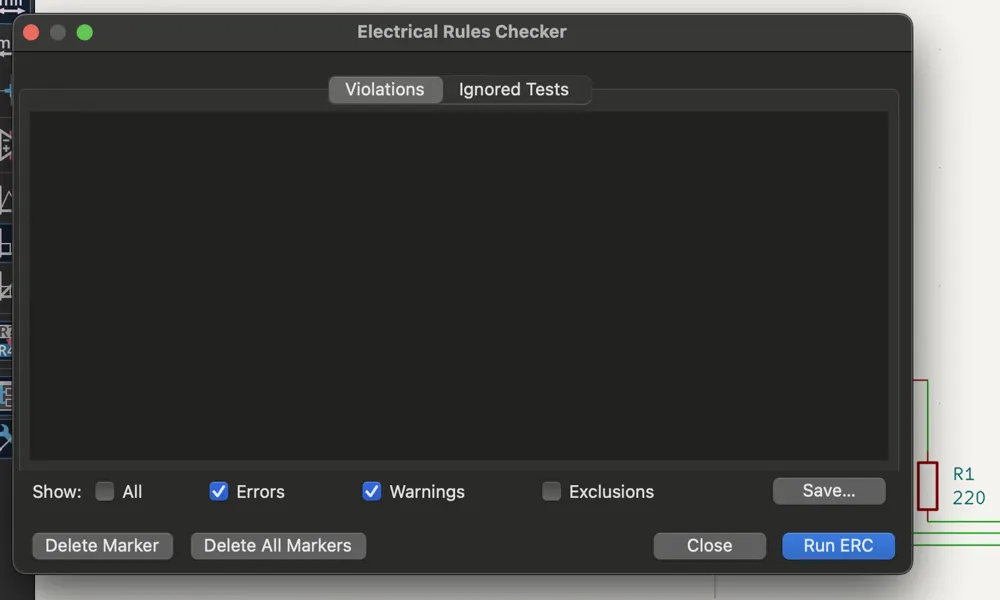Toggle the Warnings checkbox off

(372, 491)
